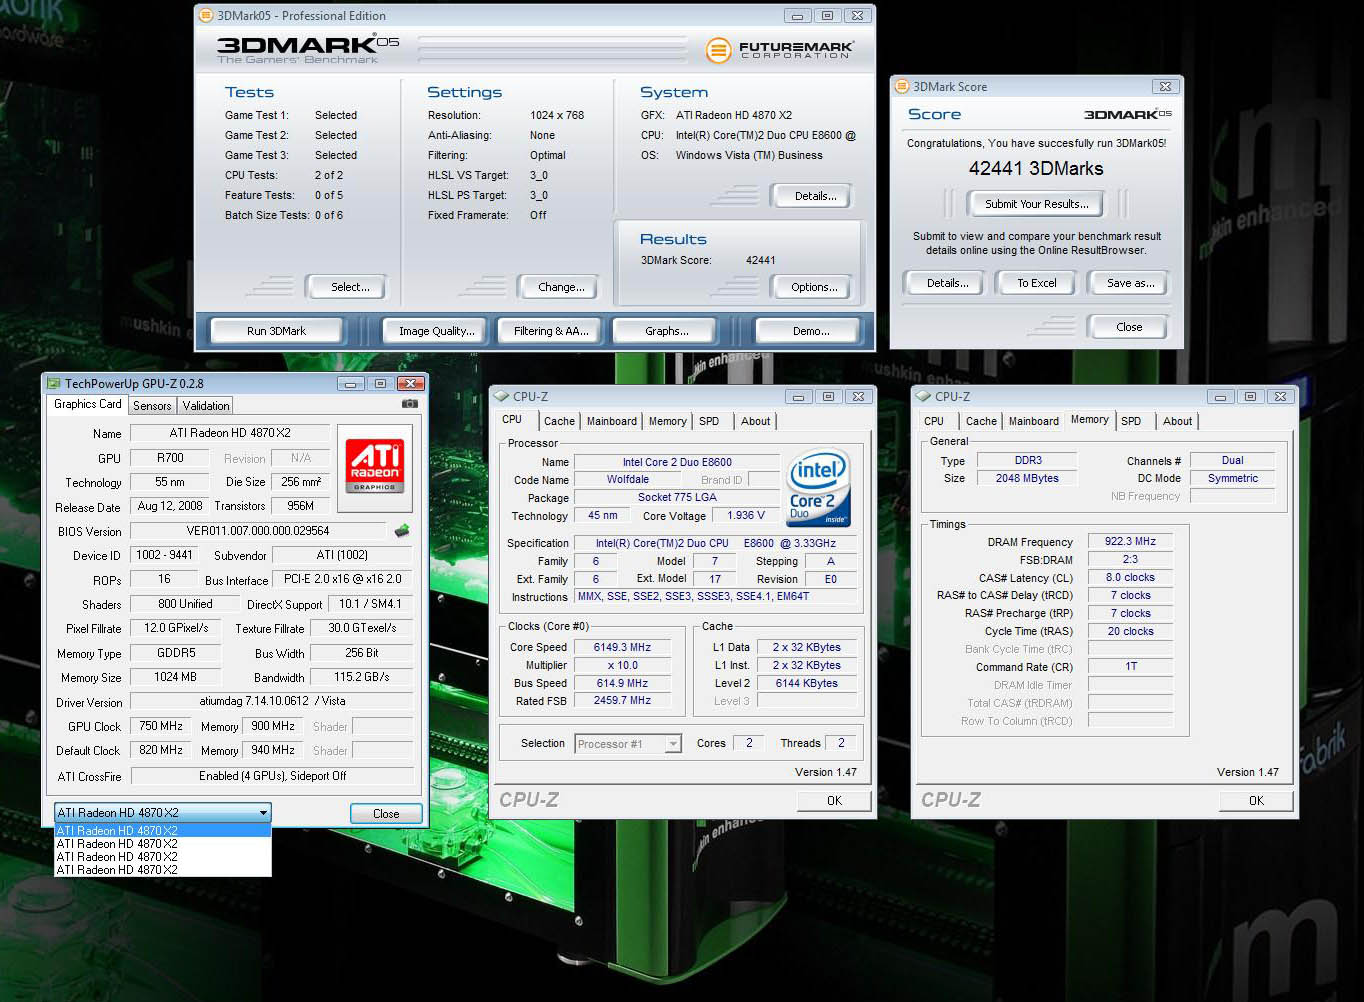
Task: Click the Driver Version field in GPU-Z
Action: click(x=272, y=702)
